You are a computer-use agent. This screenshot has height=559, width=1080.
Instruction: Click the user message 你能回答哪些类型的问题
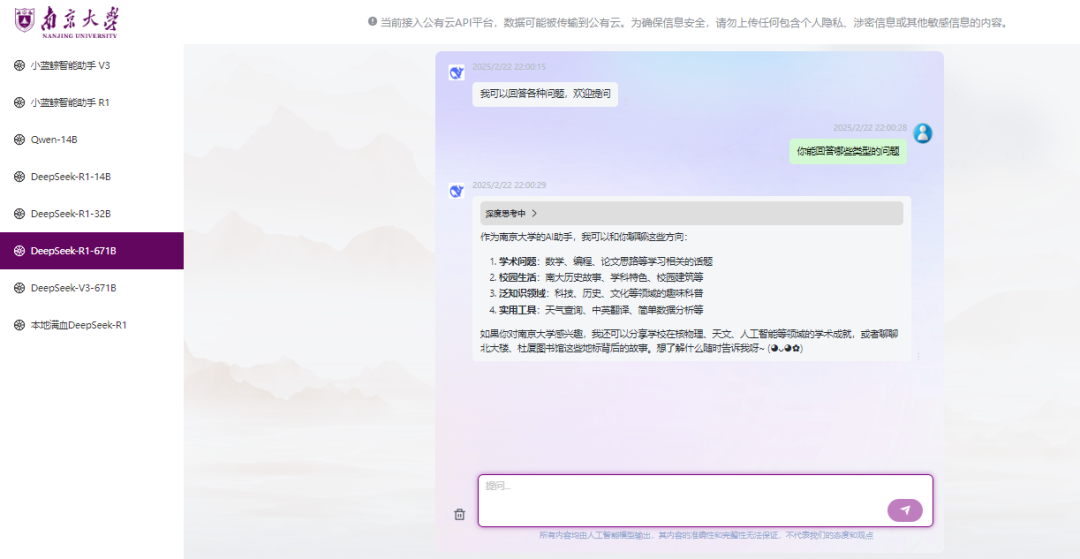point(848,151)
